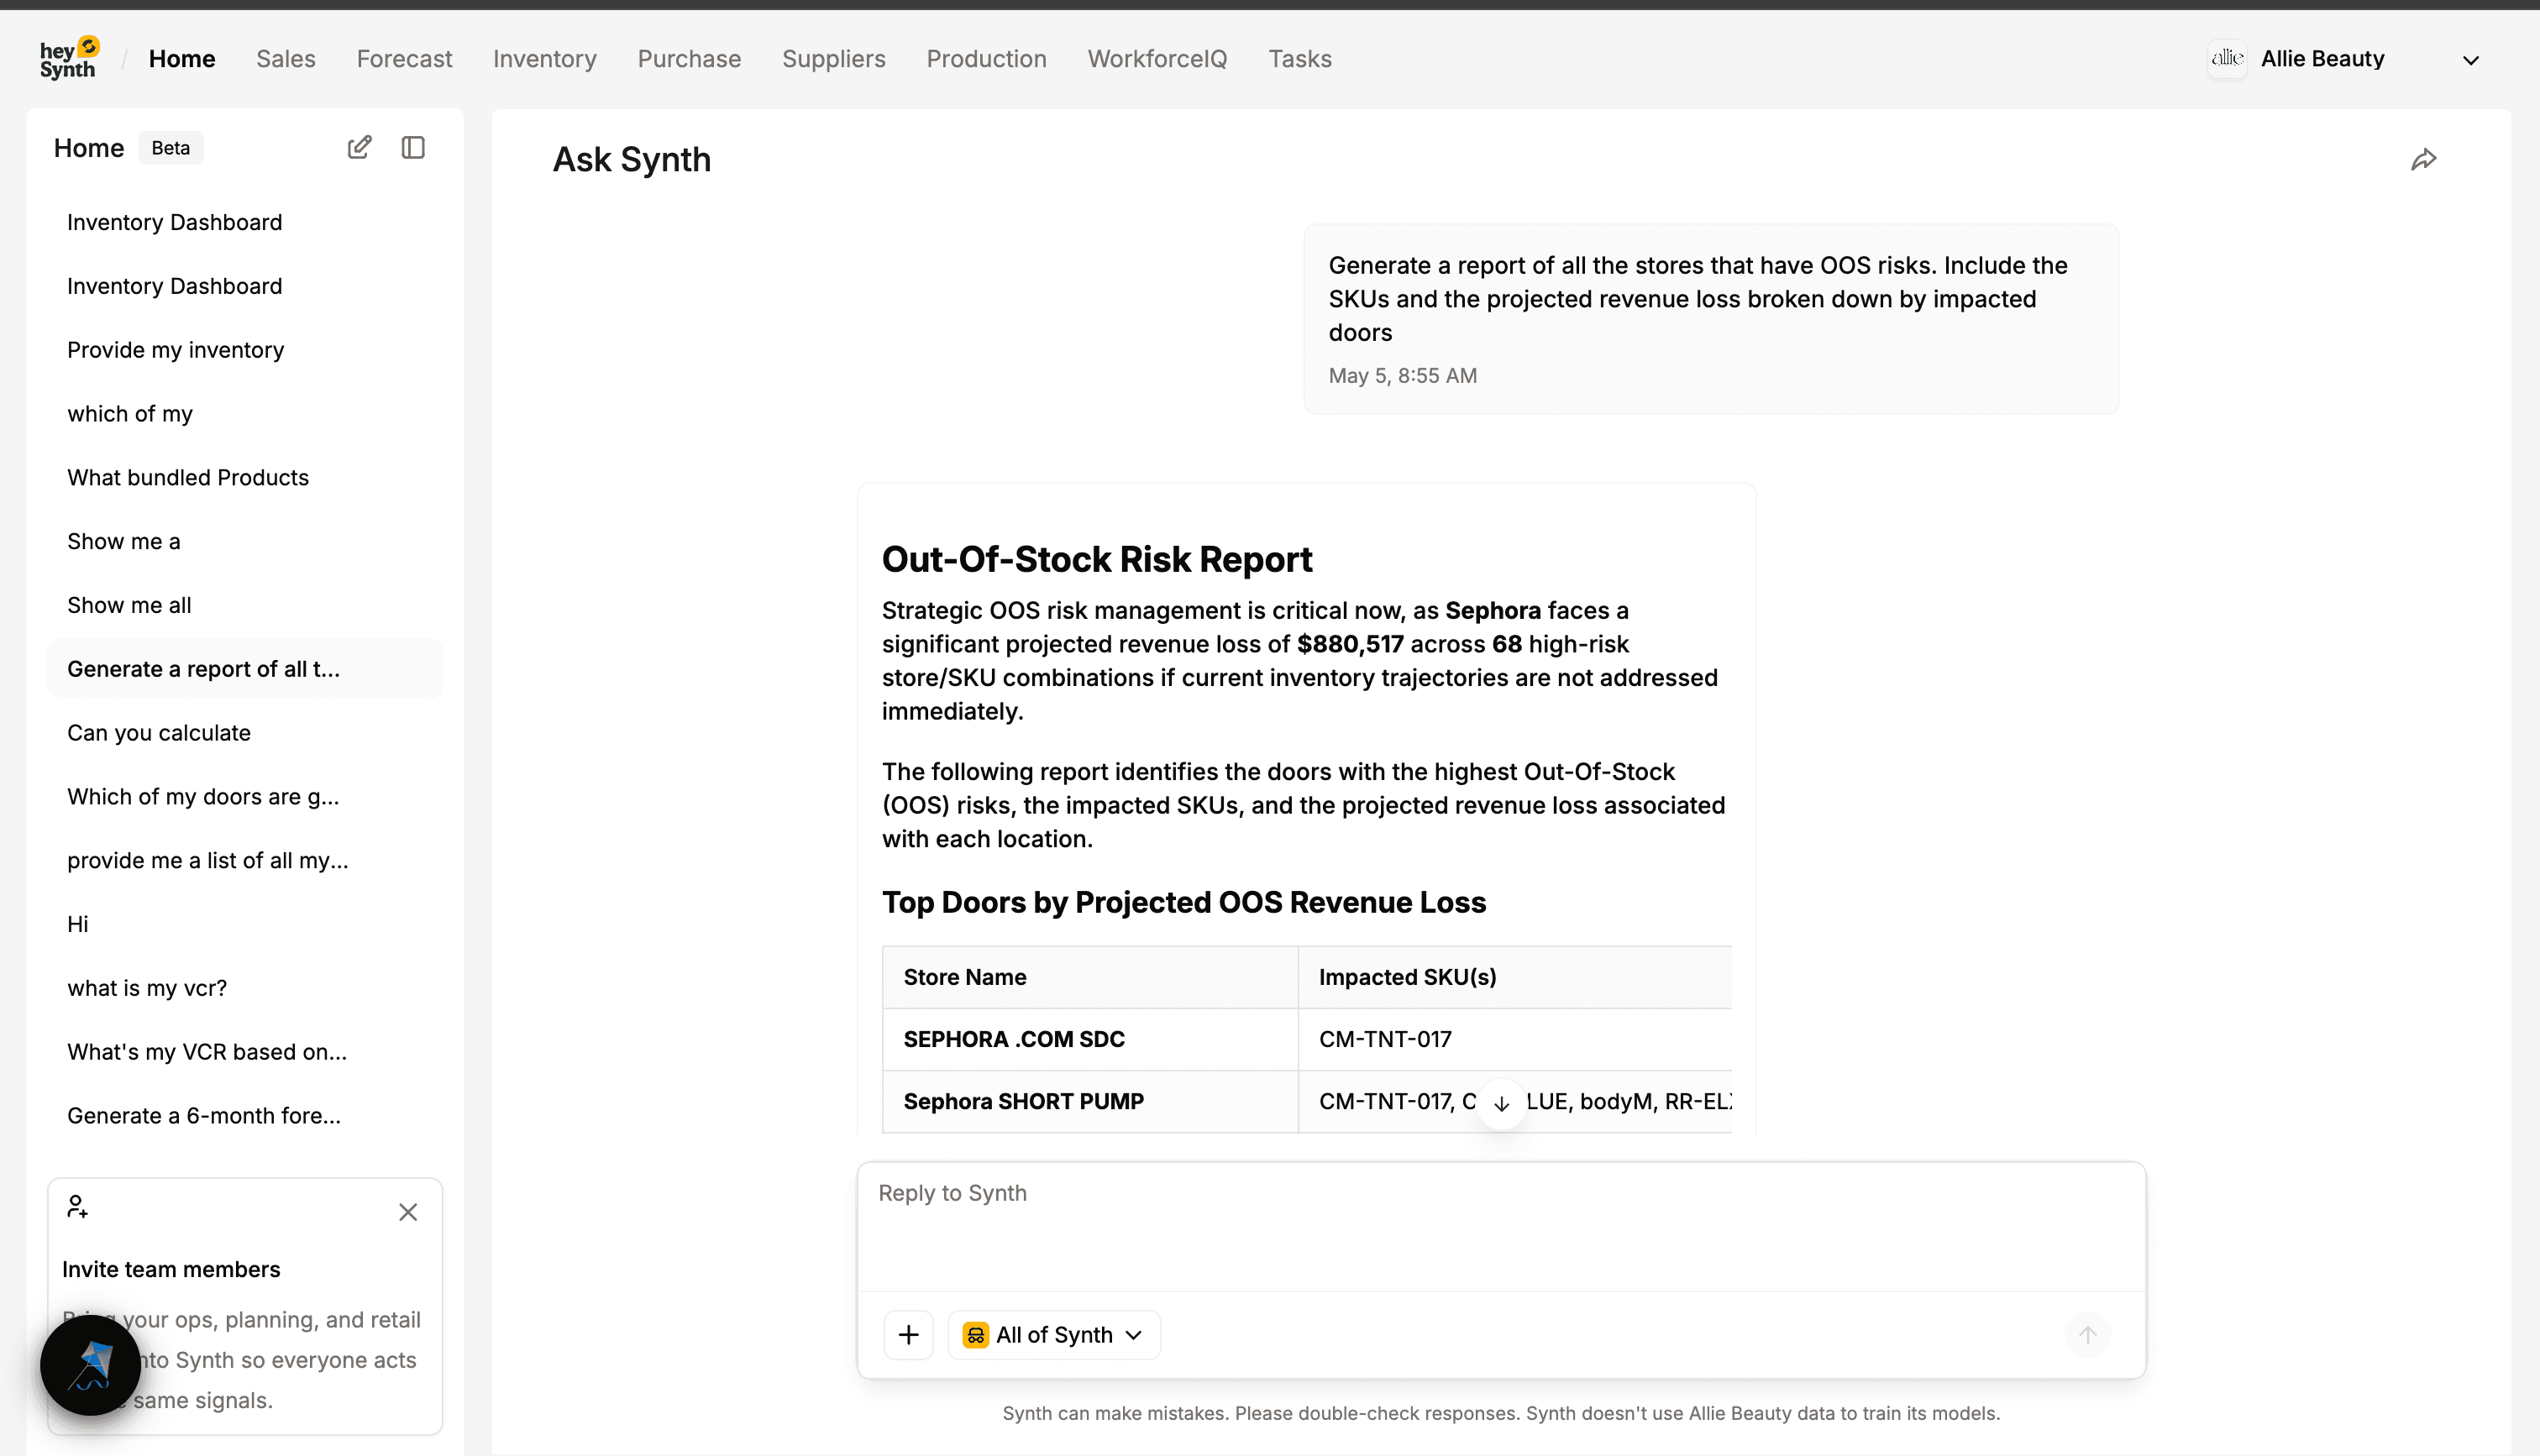Image resolution: width=2540 pixels, height=1456 pixels.
Task: Open 'Which of my doors are g...' chat
Action: point(245,797)
